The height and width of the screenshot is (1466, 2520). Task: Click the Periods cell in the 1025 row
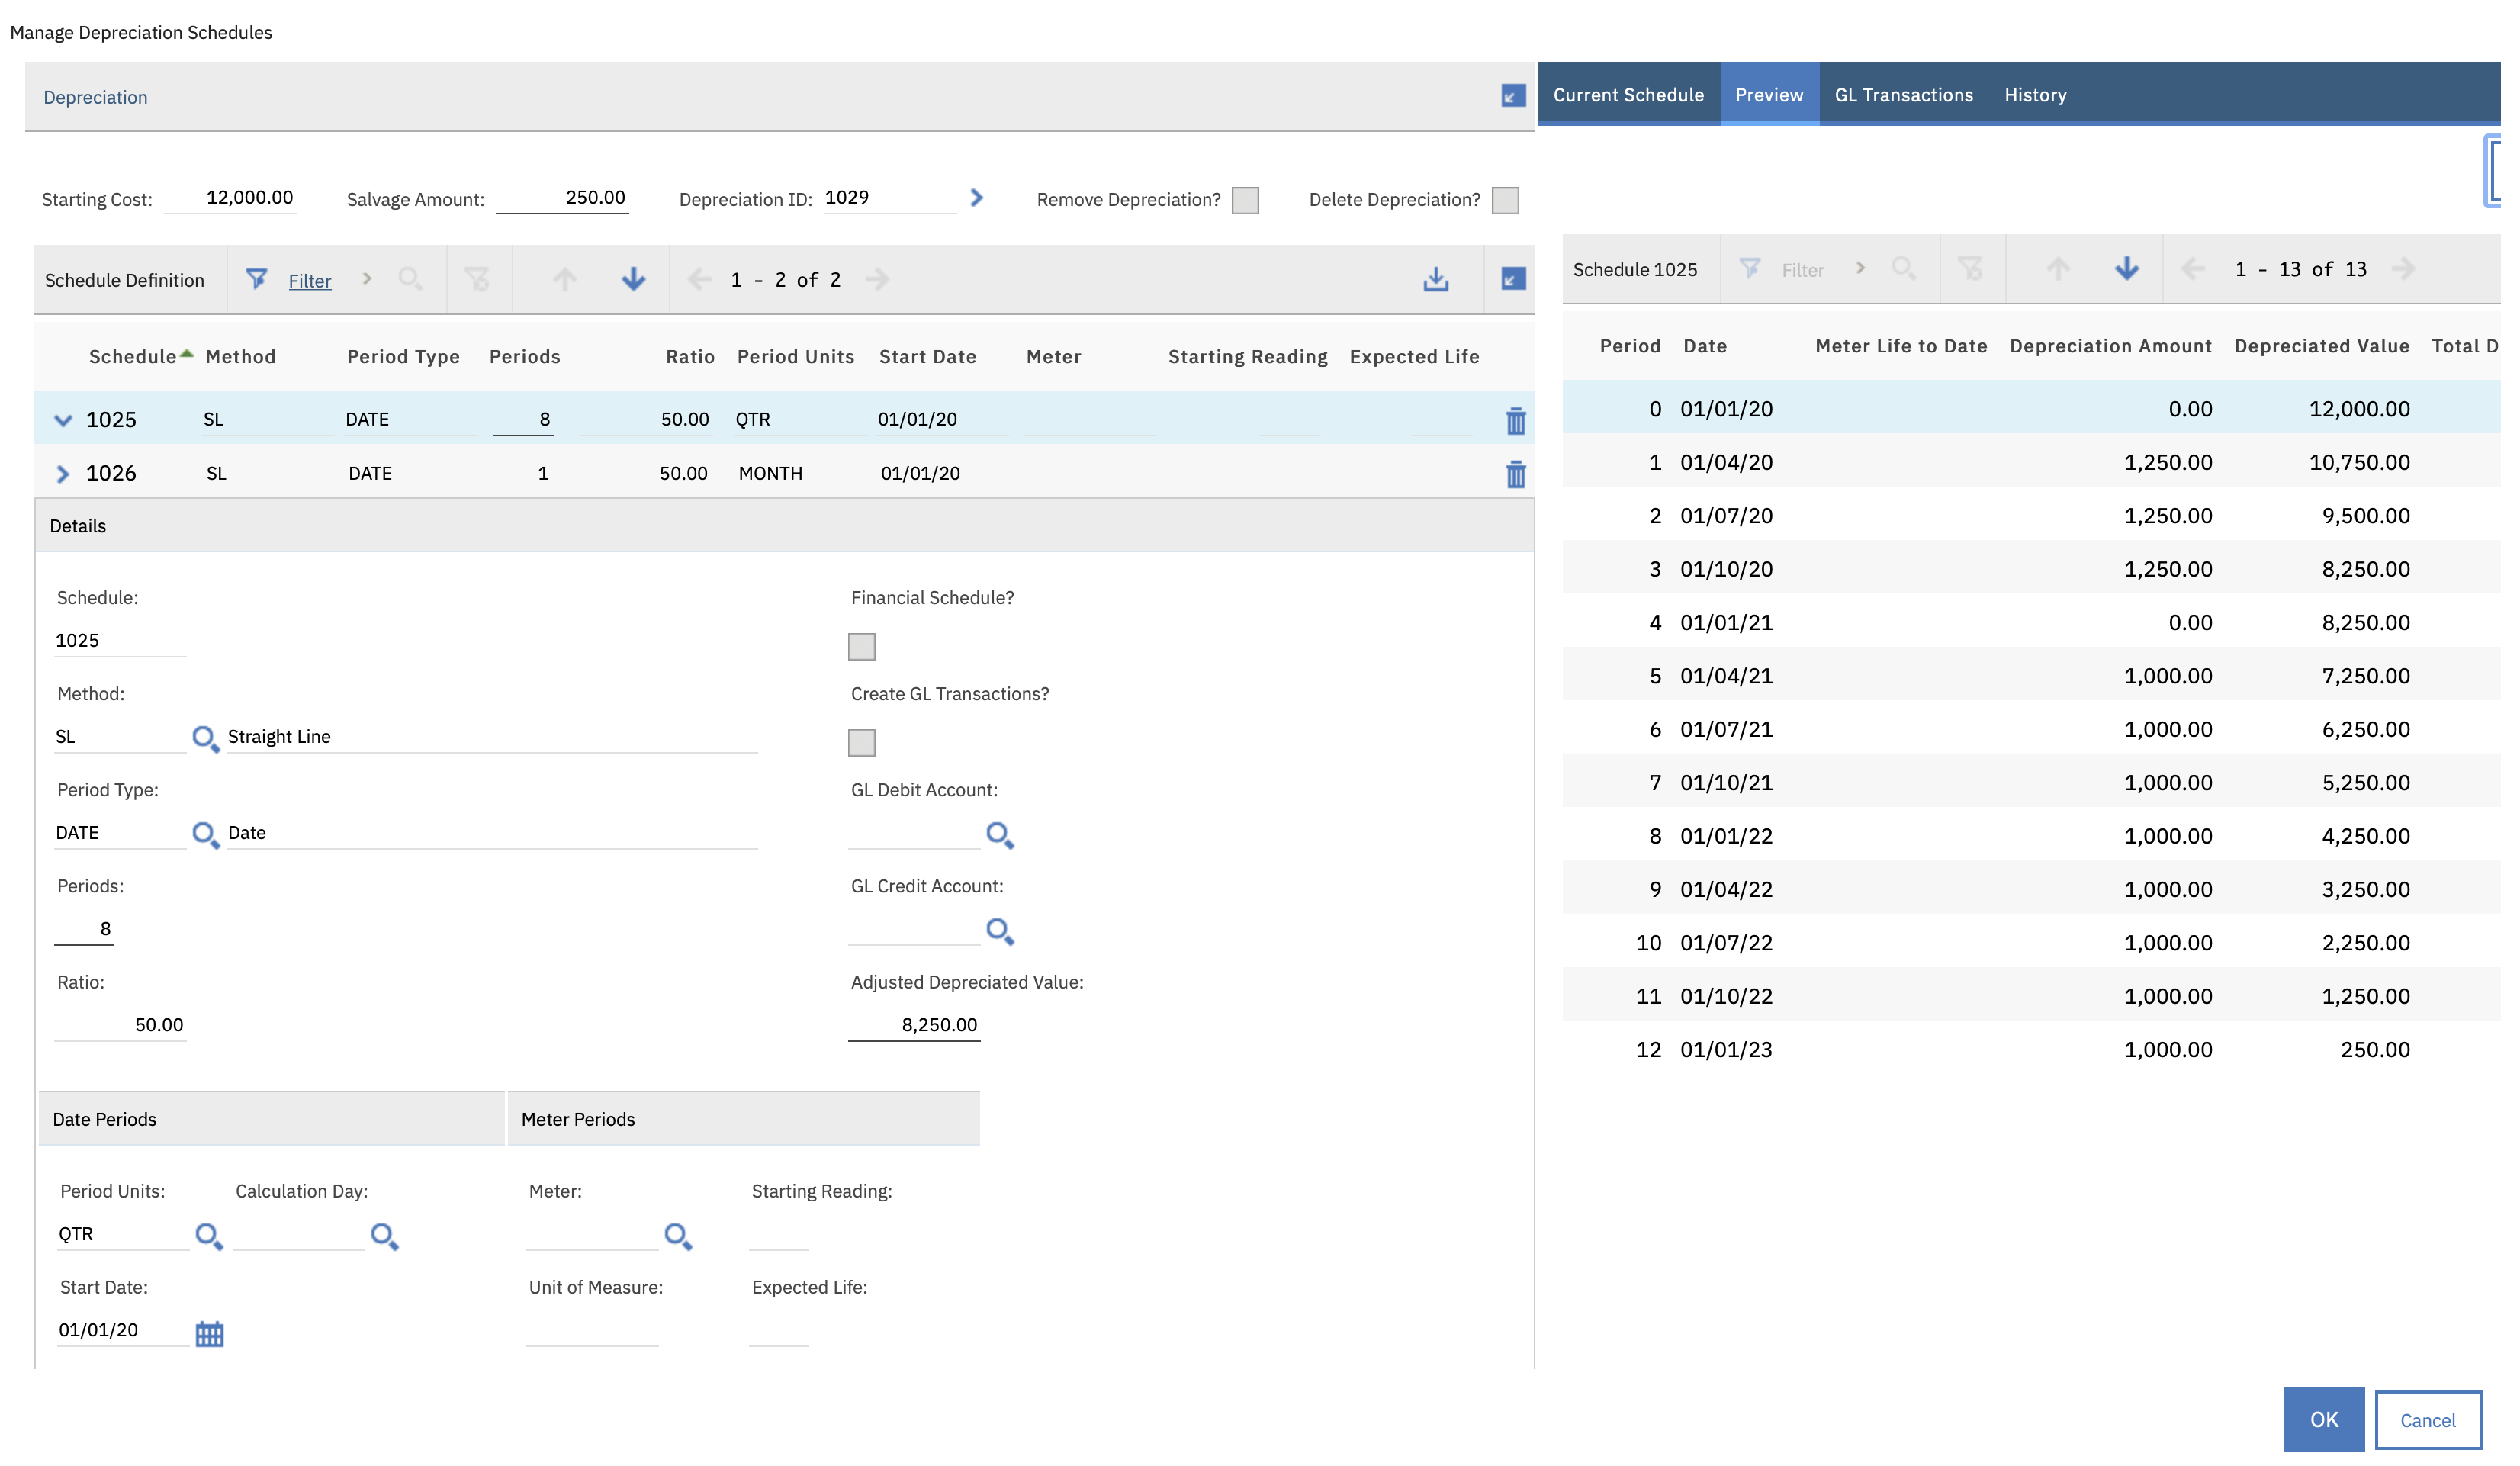pyautogui.click(x=523, y=419)
